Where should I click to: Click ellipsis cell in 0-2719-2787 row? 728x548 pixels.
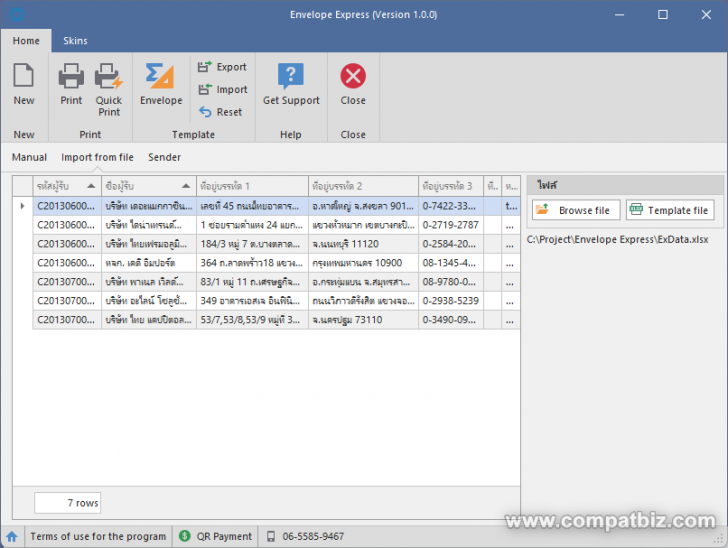(x=510, y=225)
